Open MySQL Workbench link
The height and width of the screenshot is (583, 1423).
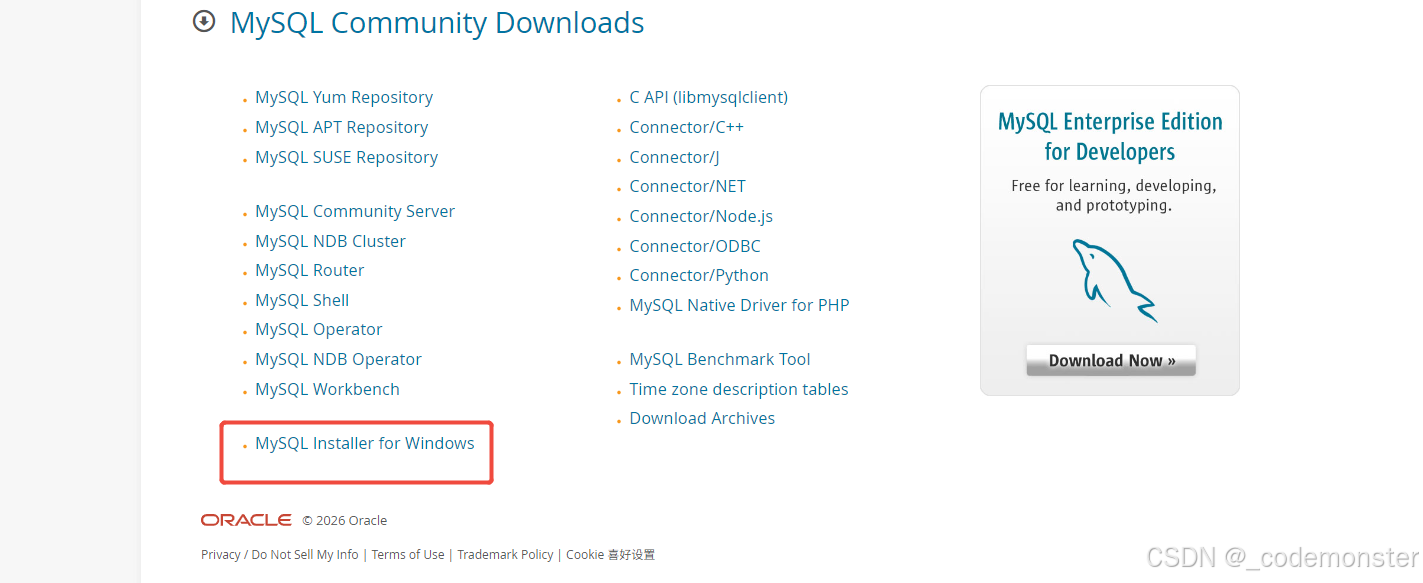(327, 389)
